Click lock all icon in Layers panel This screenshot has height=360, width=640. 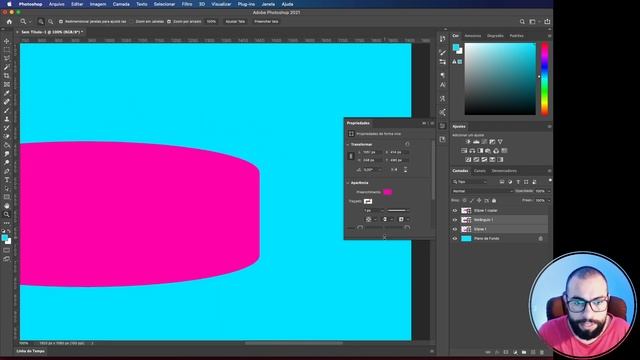494,200
